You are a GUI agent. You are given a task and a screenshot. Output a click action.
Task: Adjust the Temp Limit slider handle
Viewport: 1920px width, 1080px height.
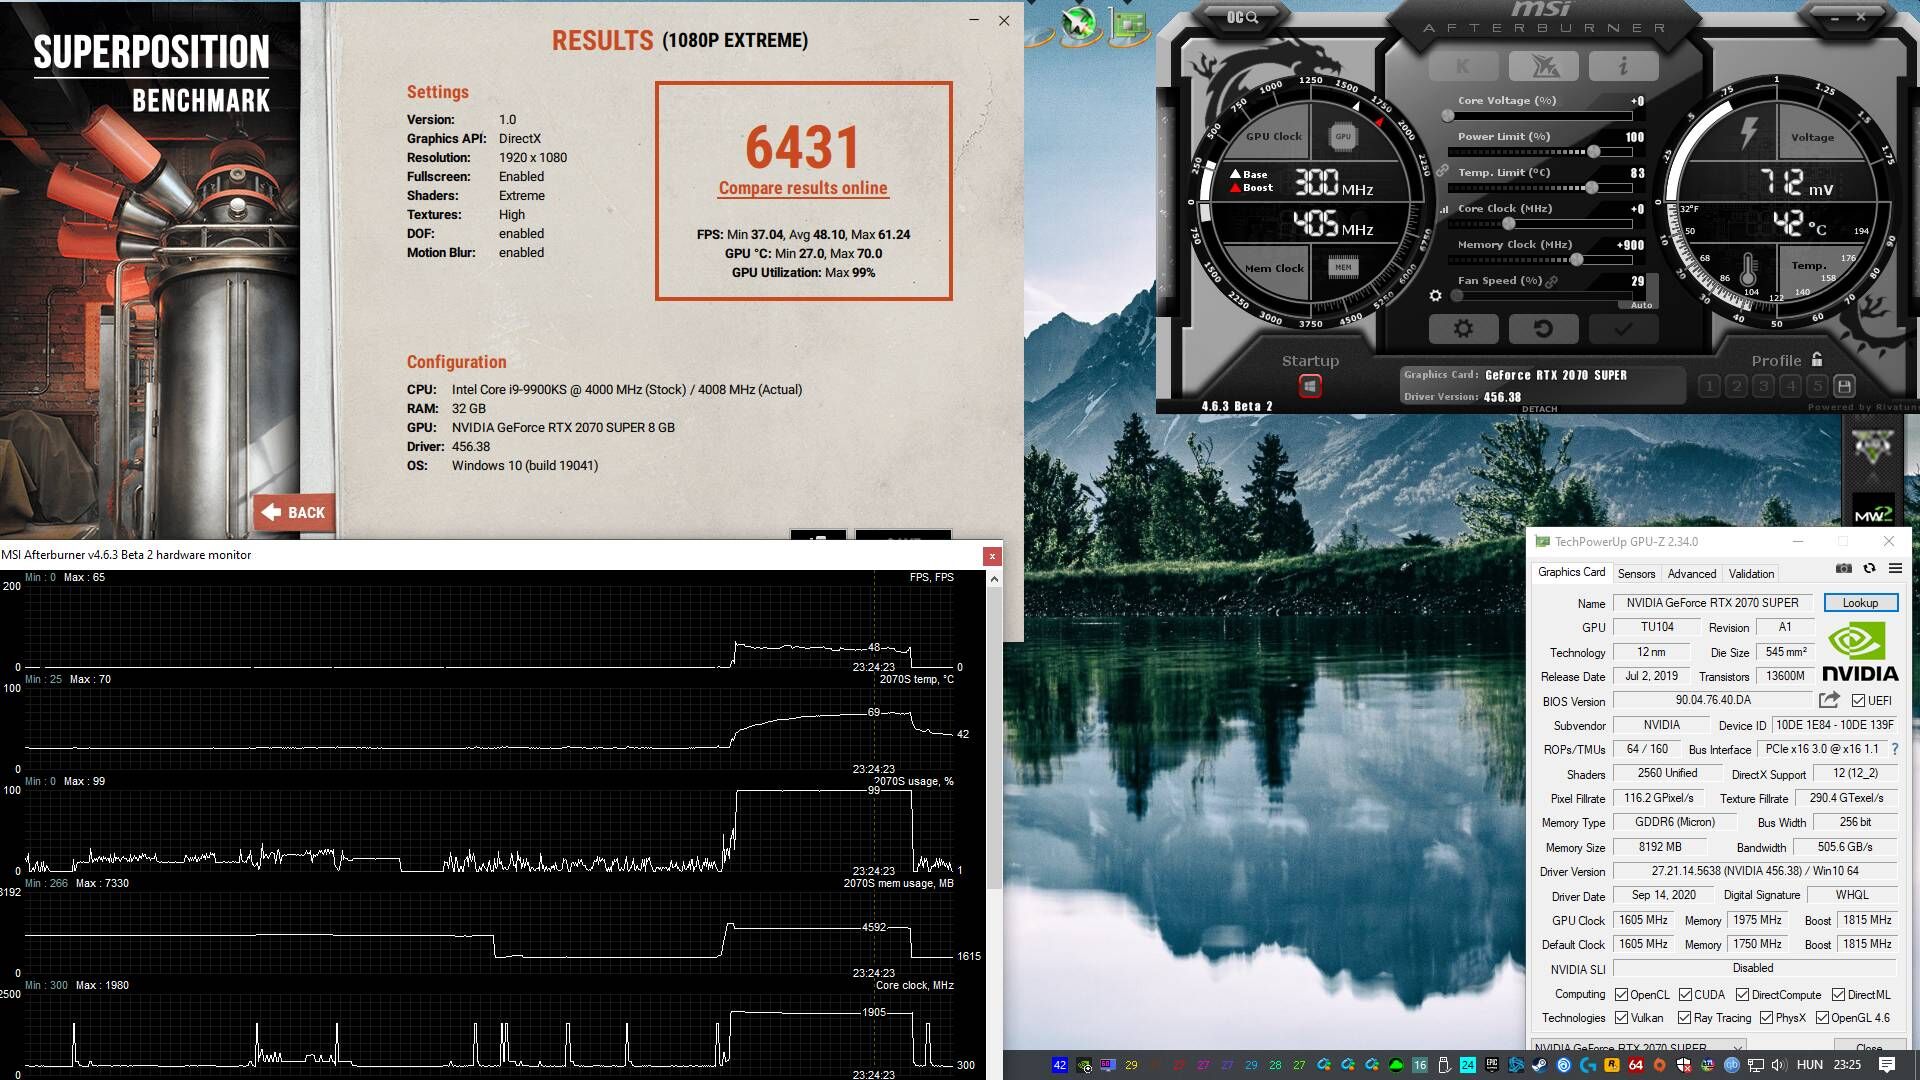[1591, 188]
